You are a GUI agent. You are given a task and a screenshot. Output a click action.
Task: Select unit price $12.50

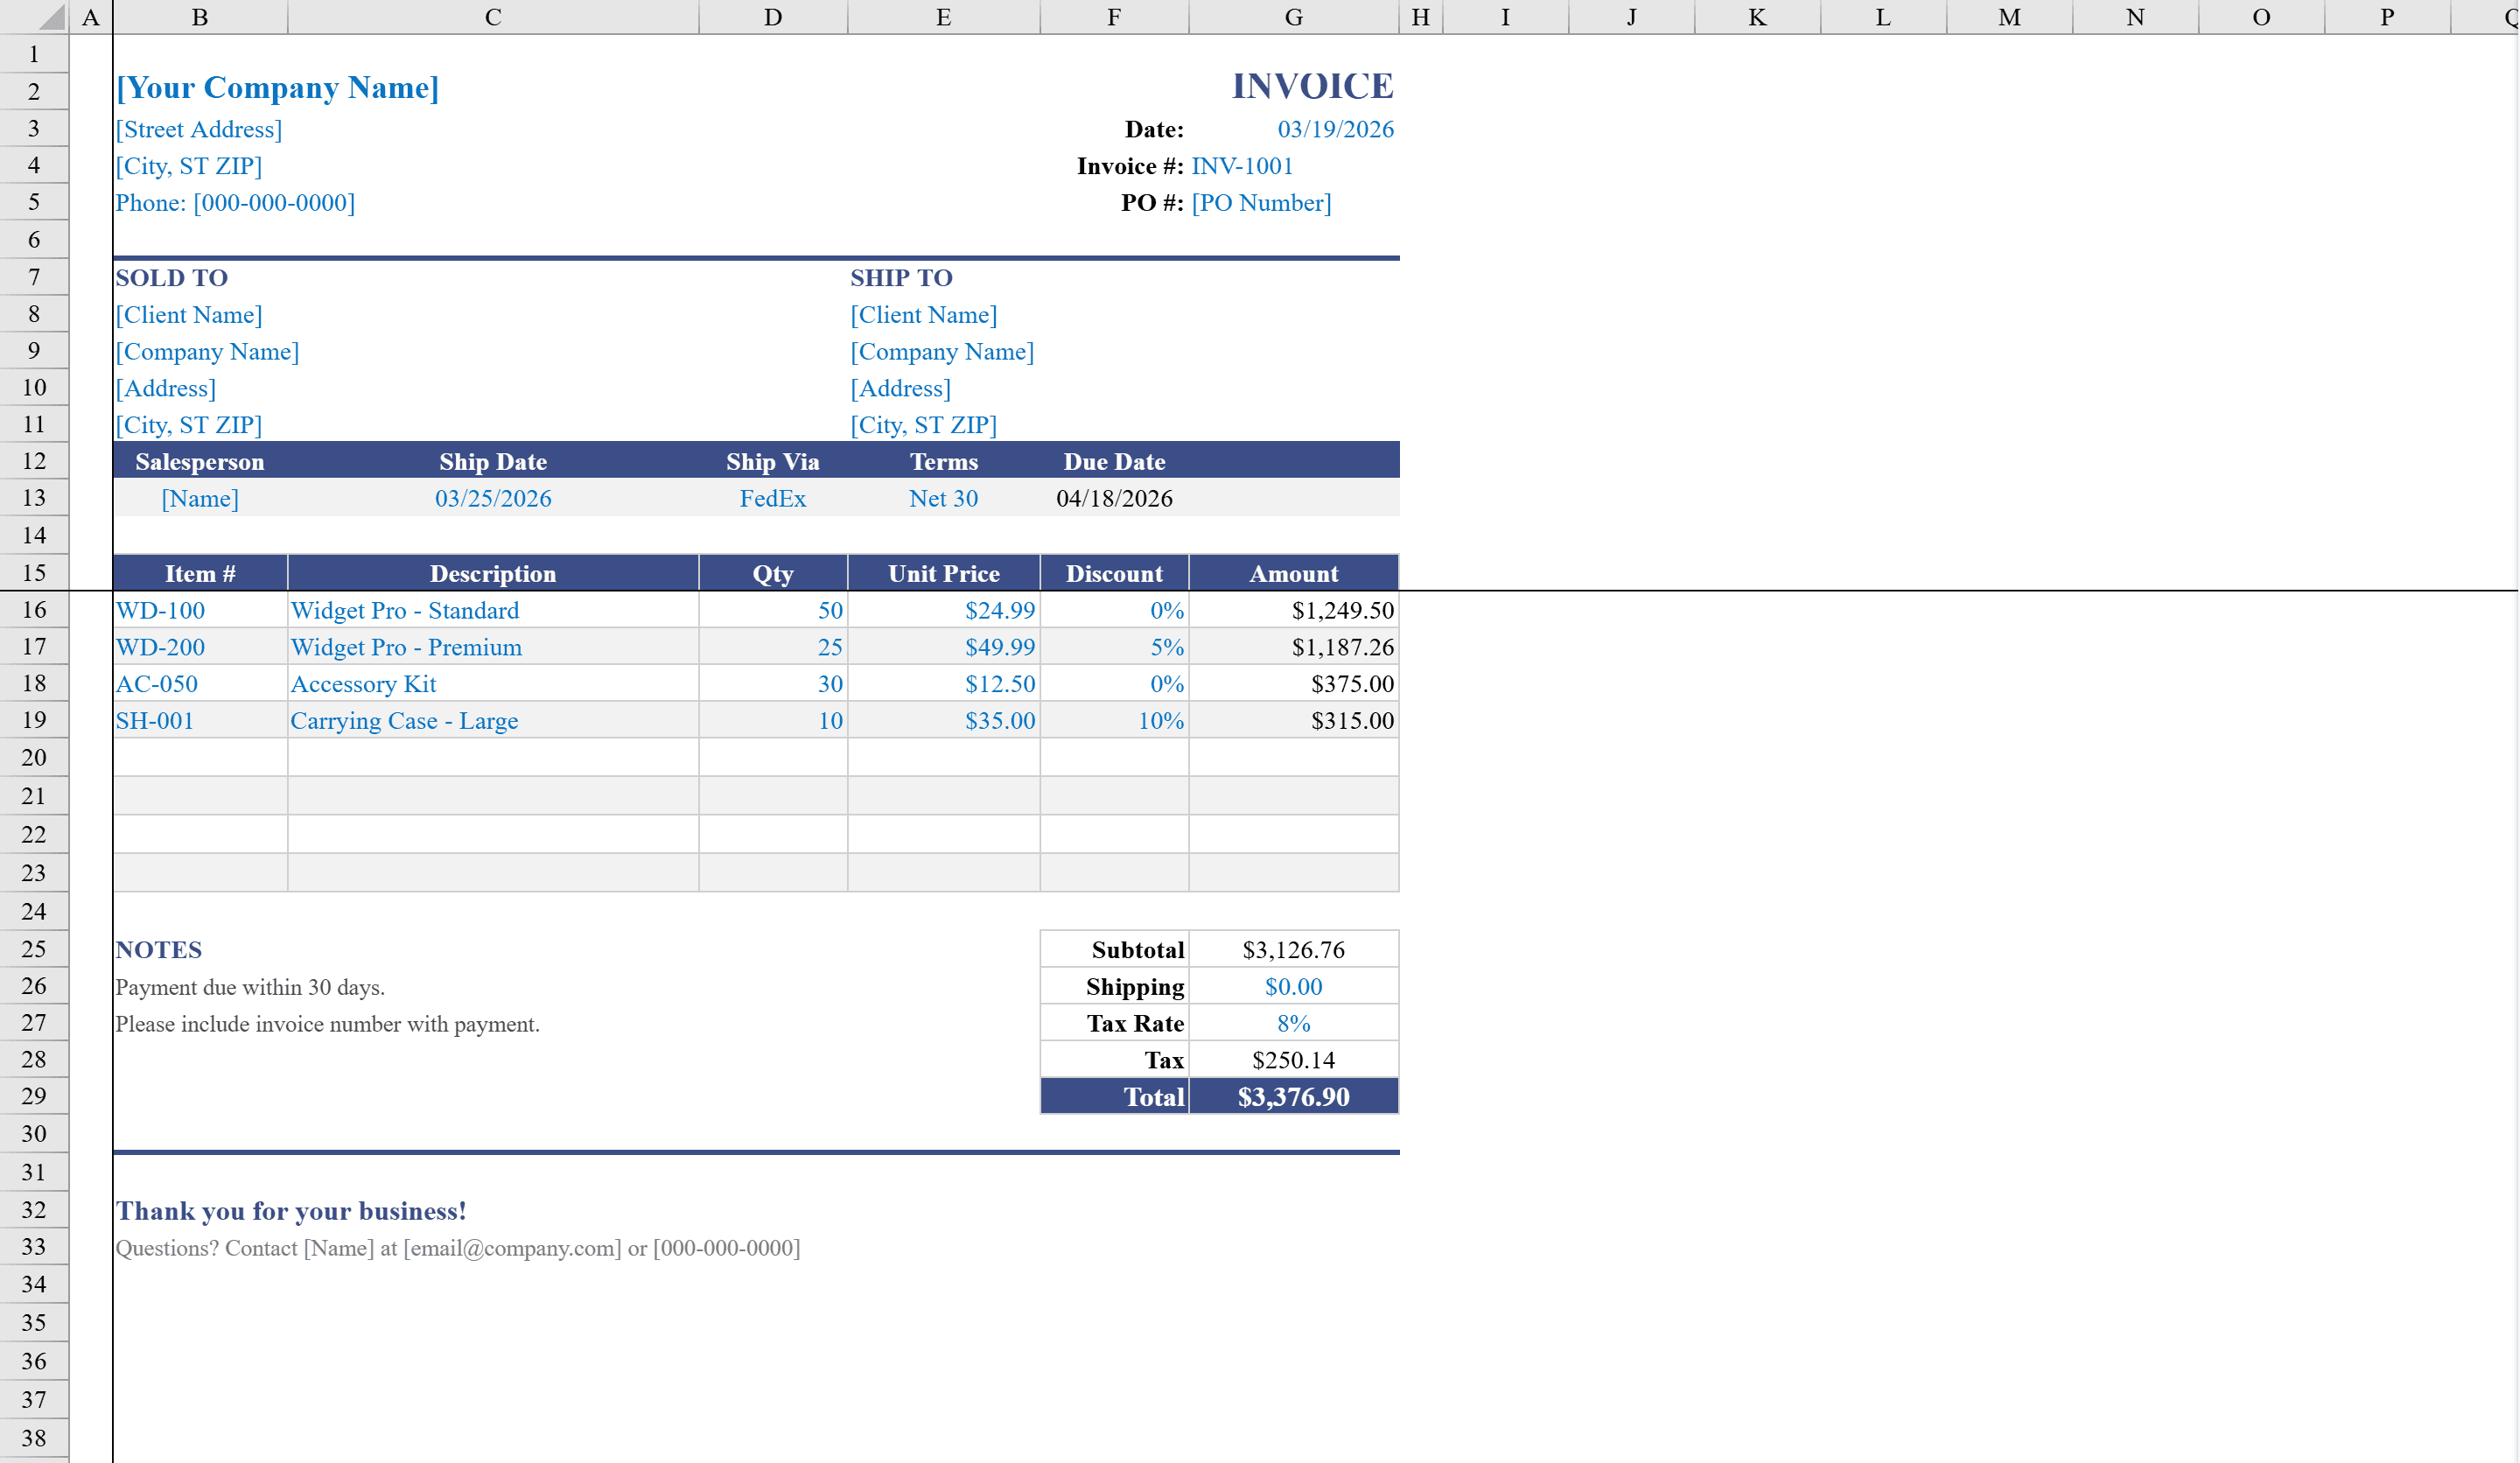pyautogui.click(x=943, y=684)
